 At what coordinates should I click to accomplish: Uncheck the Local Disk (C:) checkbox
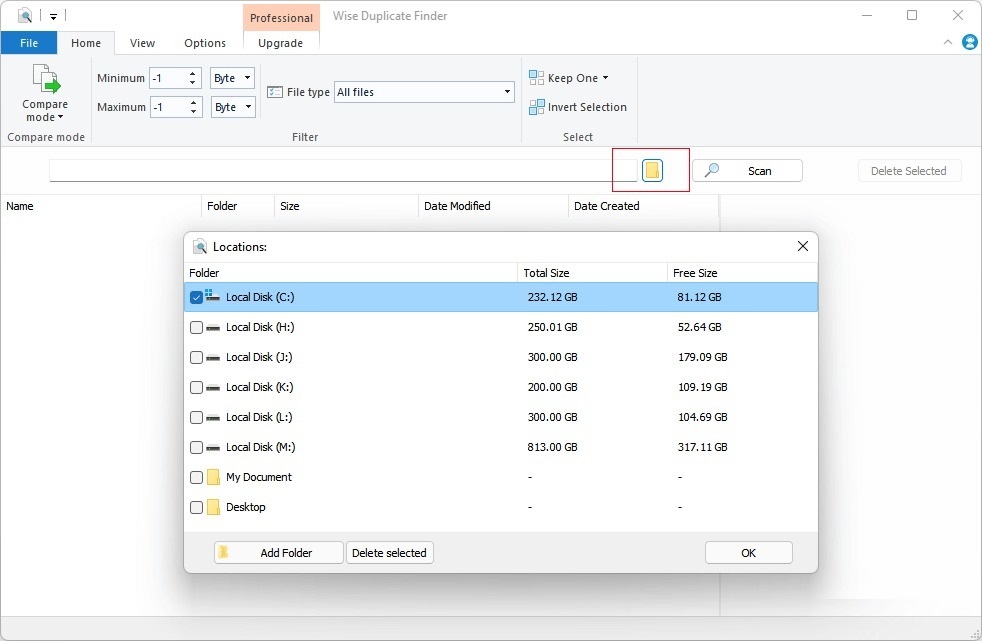[x=196, y=297]
